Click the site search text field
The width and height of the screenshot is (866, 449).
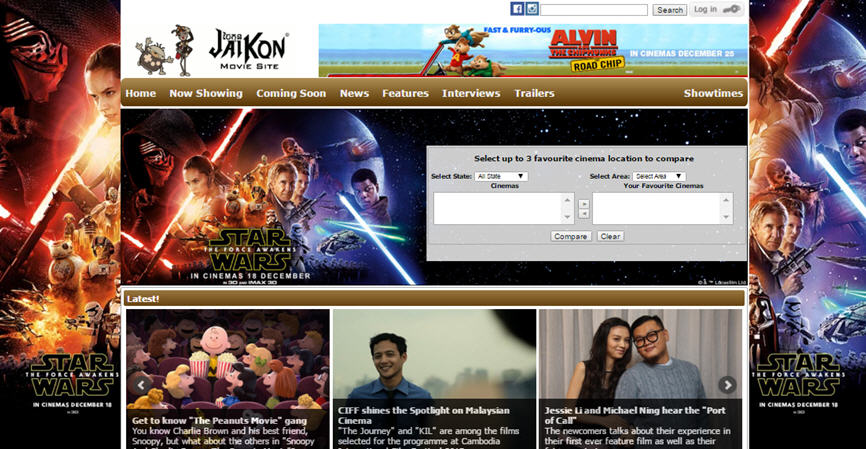pyautogui.click(x=594, y=10)
